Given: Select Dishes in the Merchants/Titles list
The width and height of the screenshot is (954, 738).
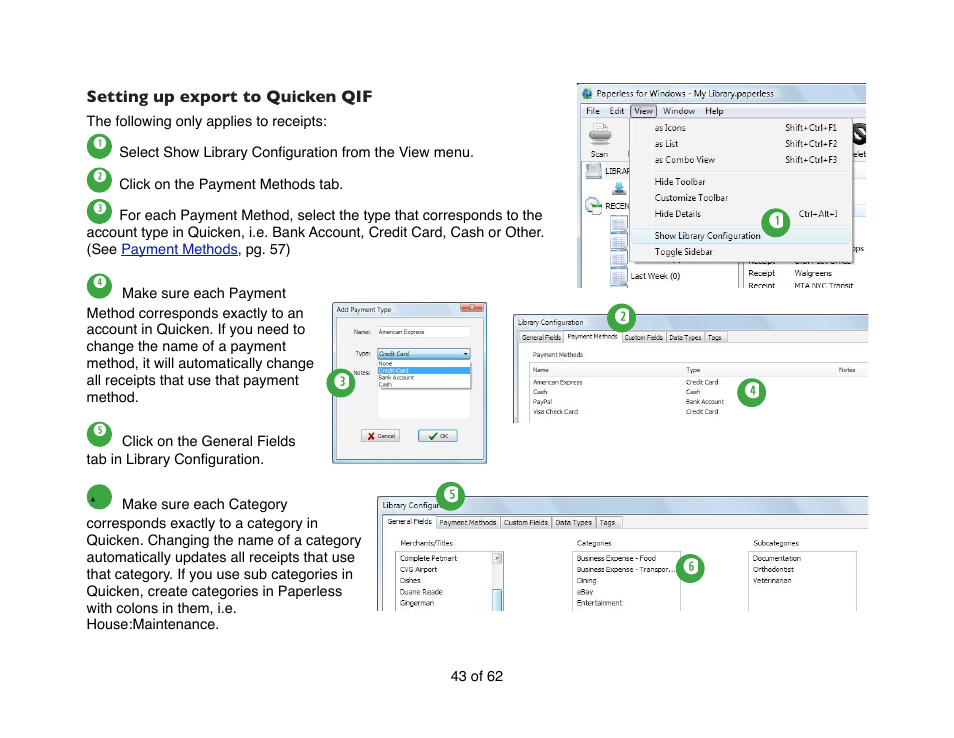Looking at the screenshot, I should pos(410,581).
